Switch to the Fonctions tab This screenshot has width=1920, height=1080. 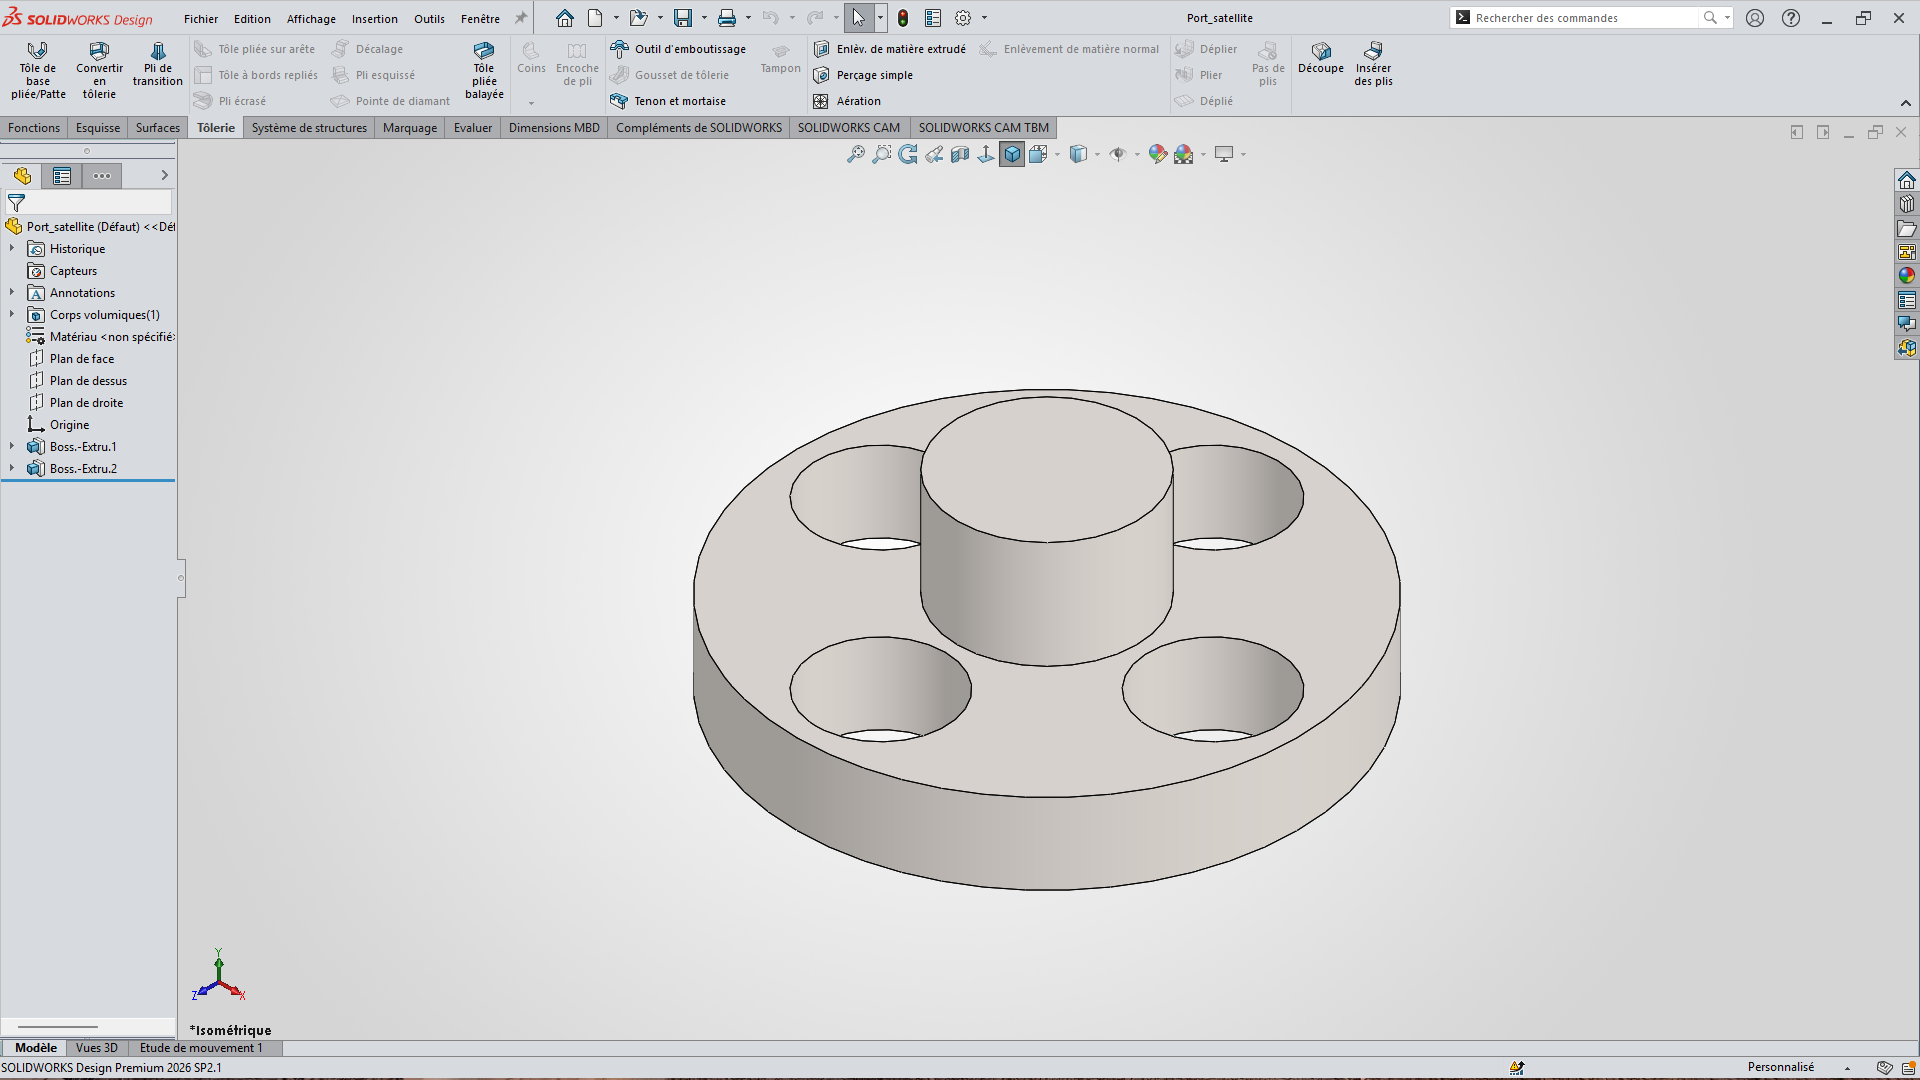pyautogui.click(x=34, y=127)
